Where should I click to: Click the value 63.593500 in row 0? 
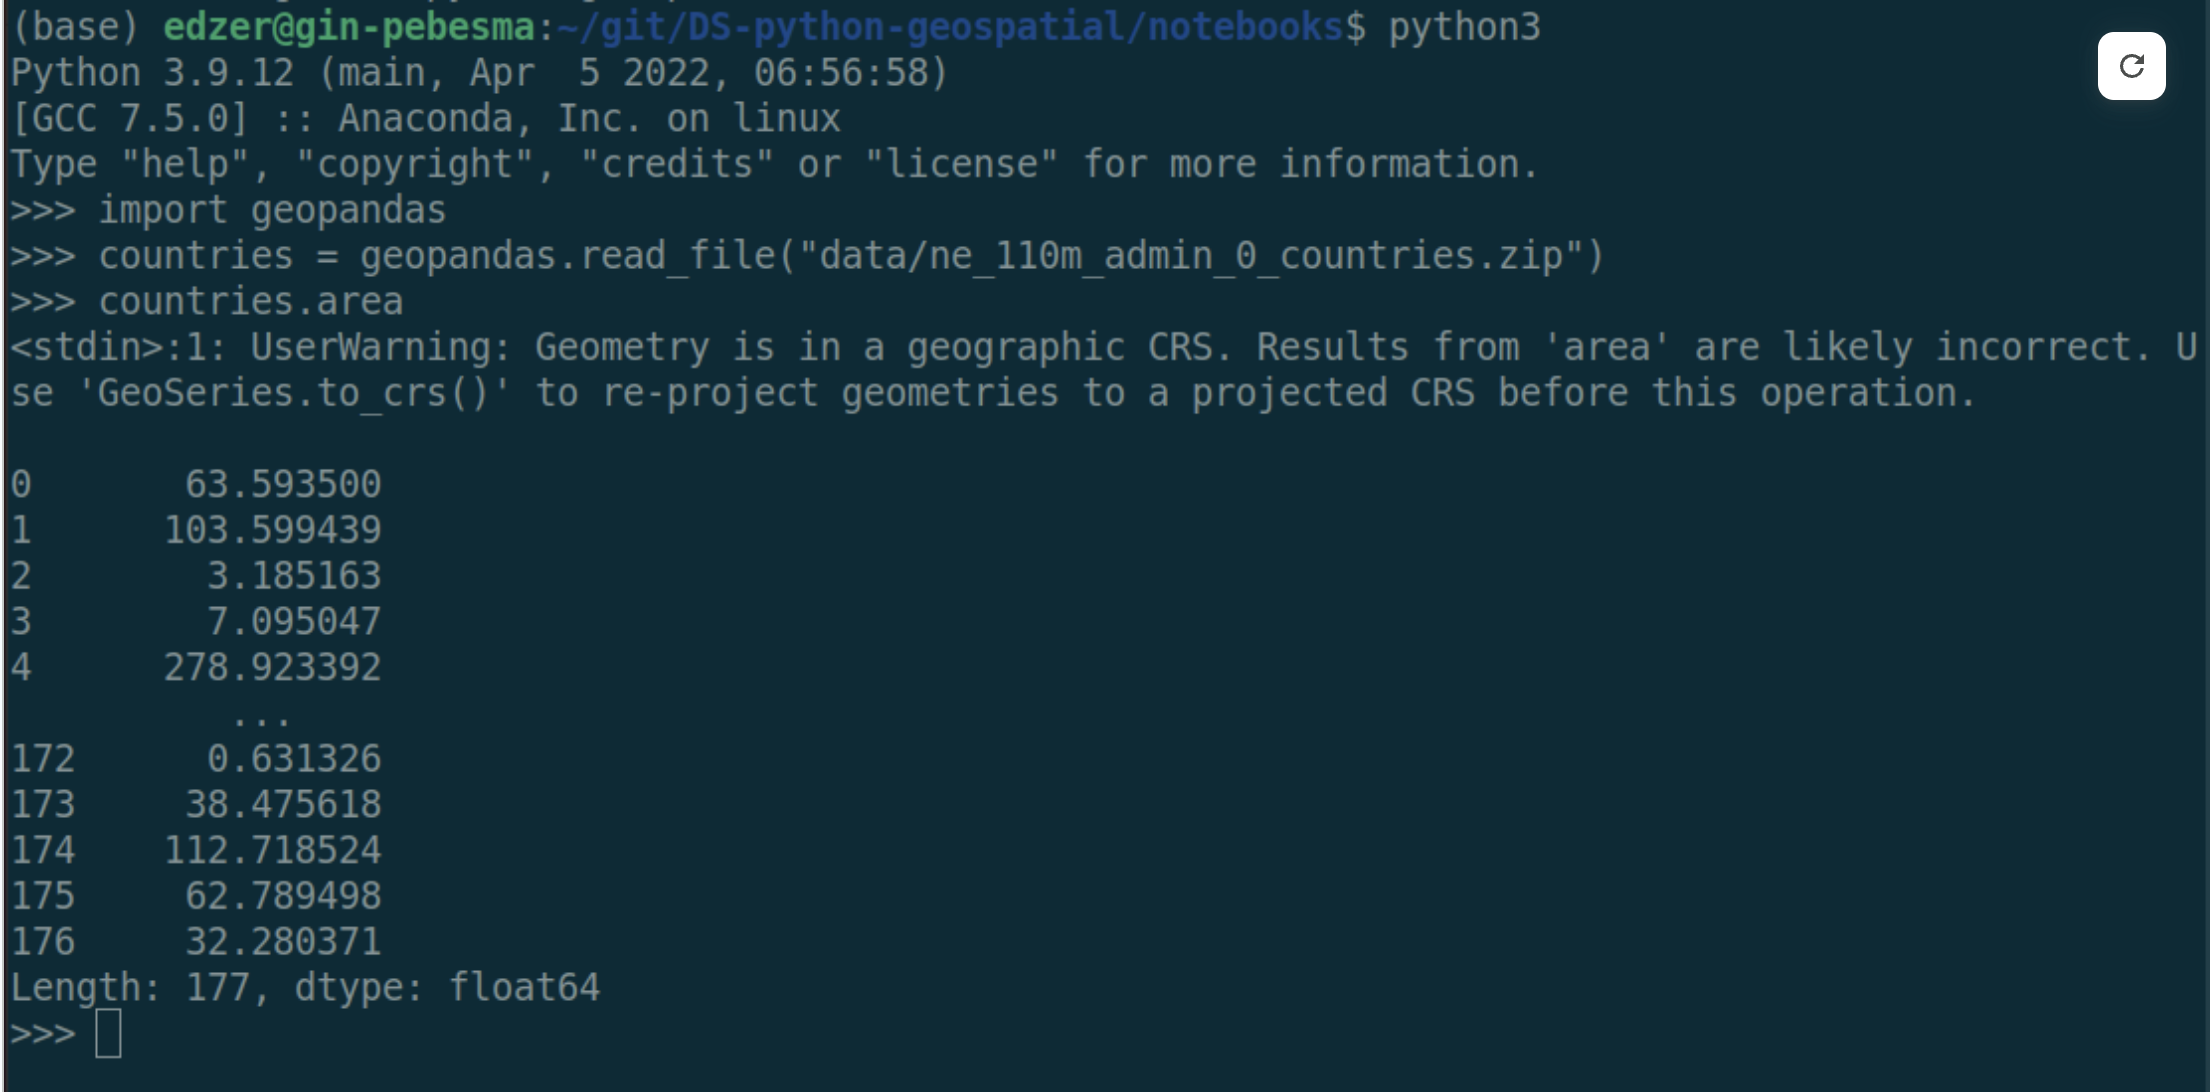point(283,484)
